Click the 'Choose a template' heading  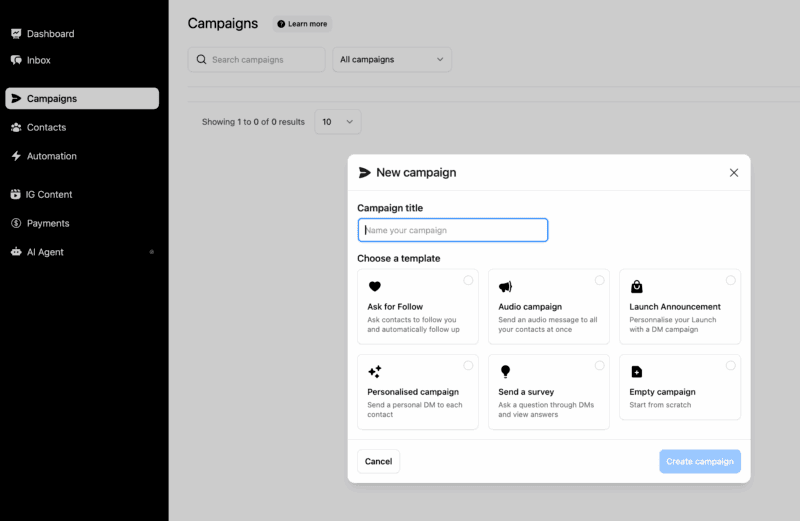pyautogui.click(x=398, y=258)
